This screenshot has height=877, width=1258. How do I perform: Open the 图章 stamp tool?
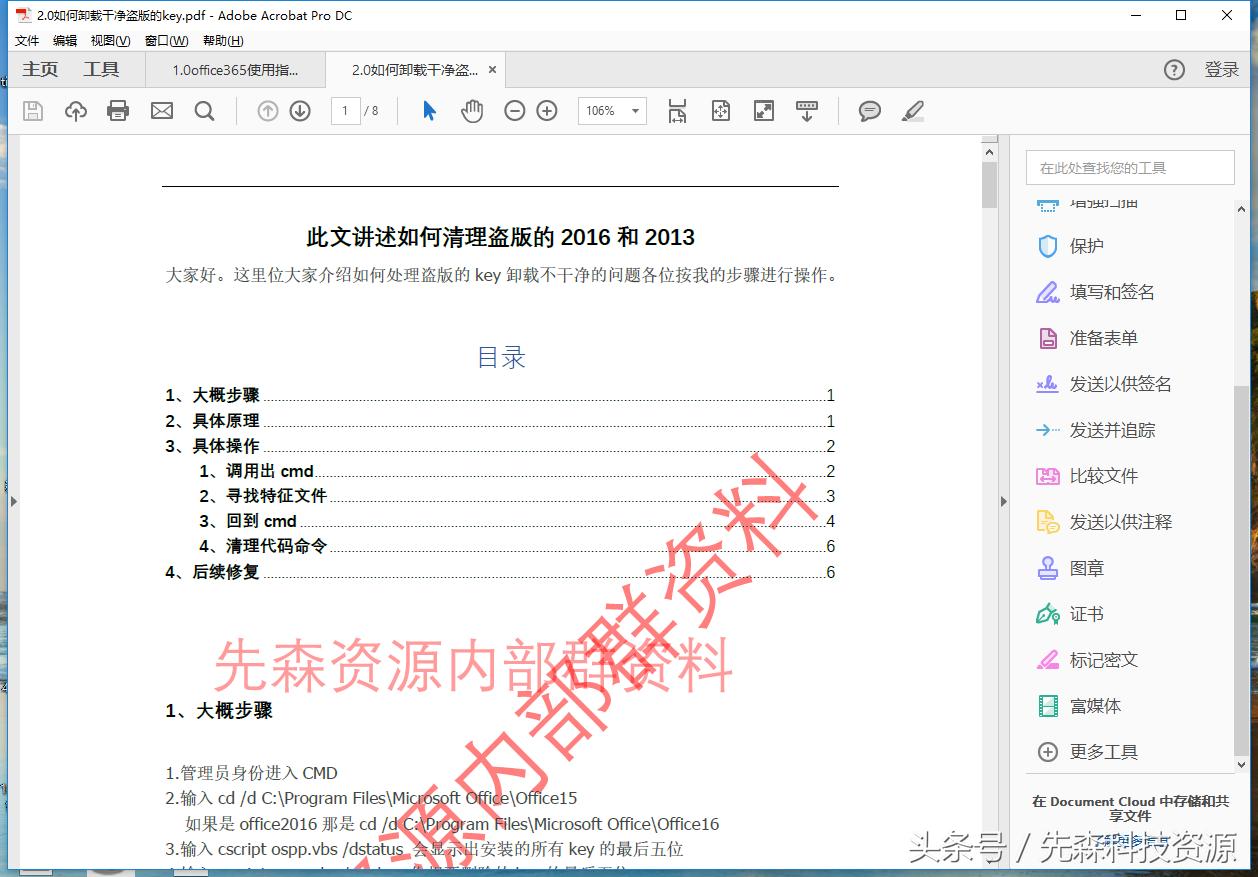coord(1085,568)
